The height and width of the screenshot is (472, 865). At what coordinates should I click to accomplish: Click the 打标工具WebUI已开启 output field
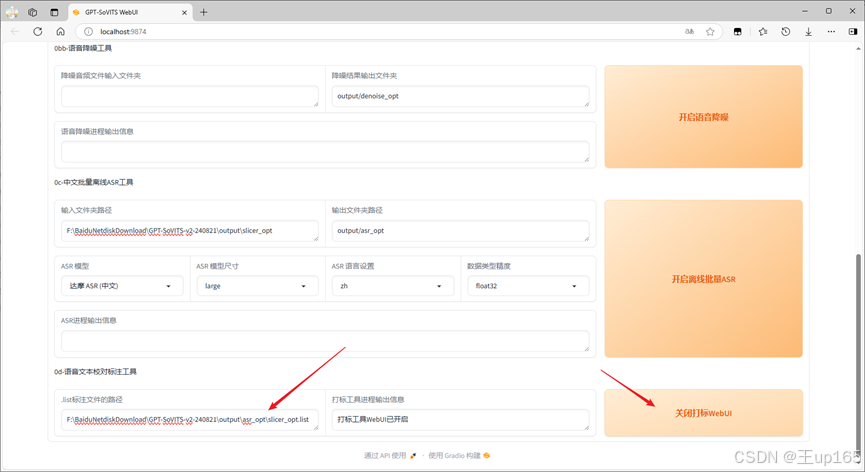coord(460,420)
